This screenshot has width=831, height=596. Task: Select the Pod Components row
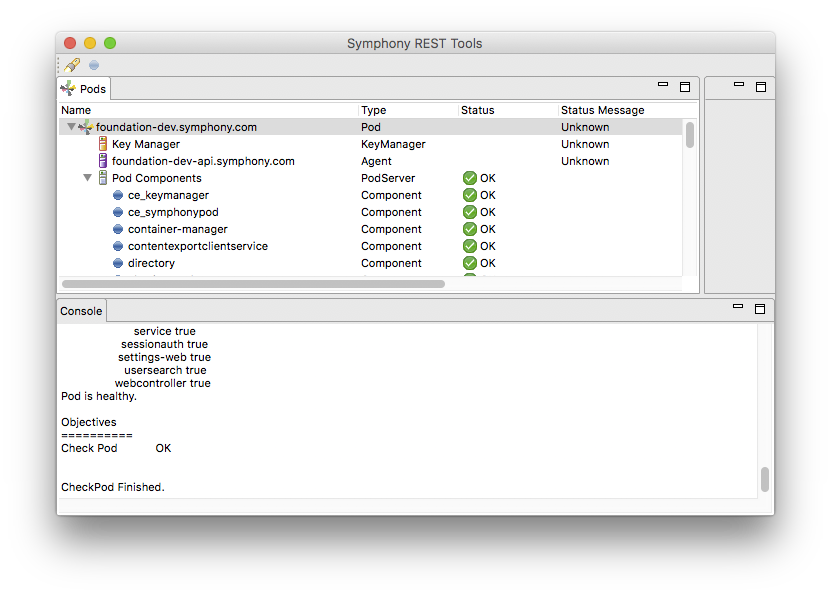pos(371,178)
